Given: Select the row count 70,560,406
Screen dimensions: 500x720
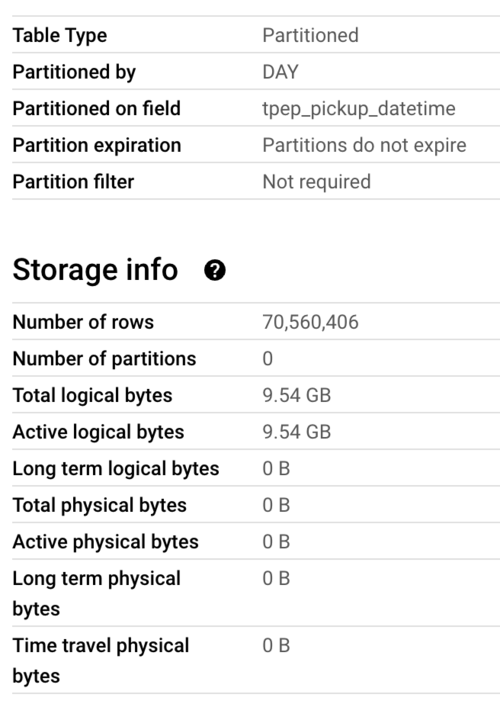Looking at the screenshot, I should pos(310,322).
